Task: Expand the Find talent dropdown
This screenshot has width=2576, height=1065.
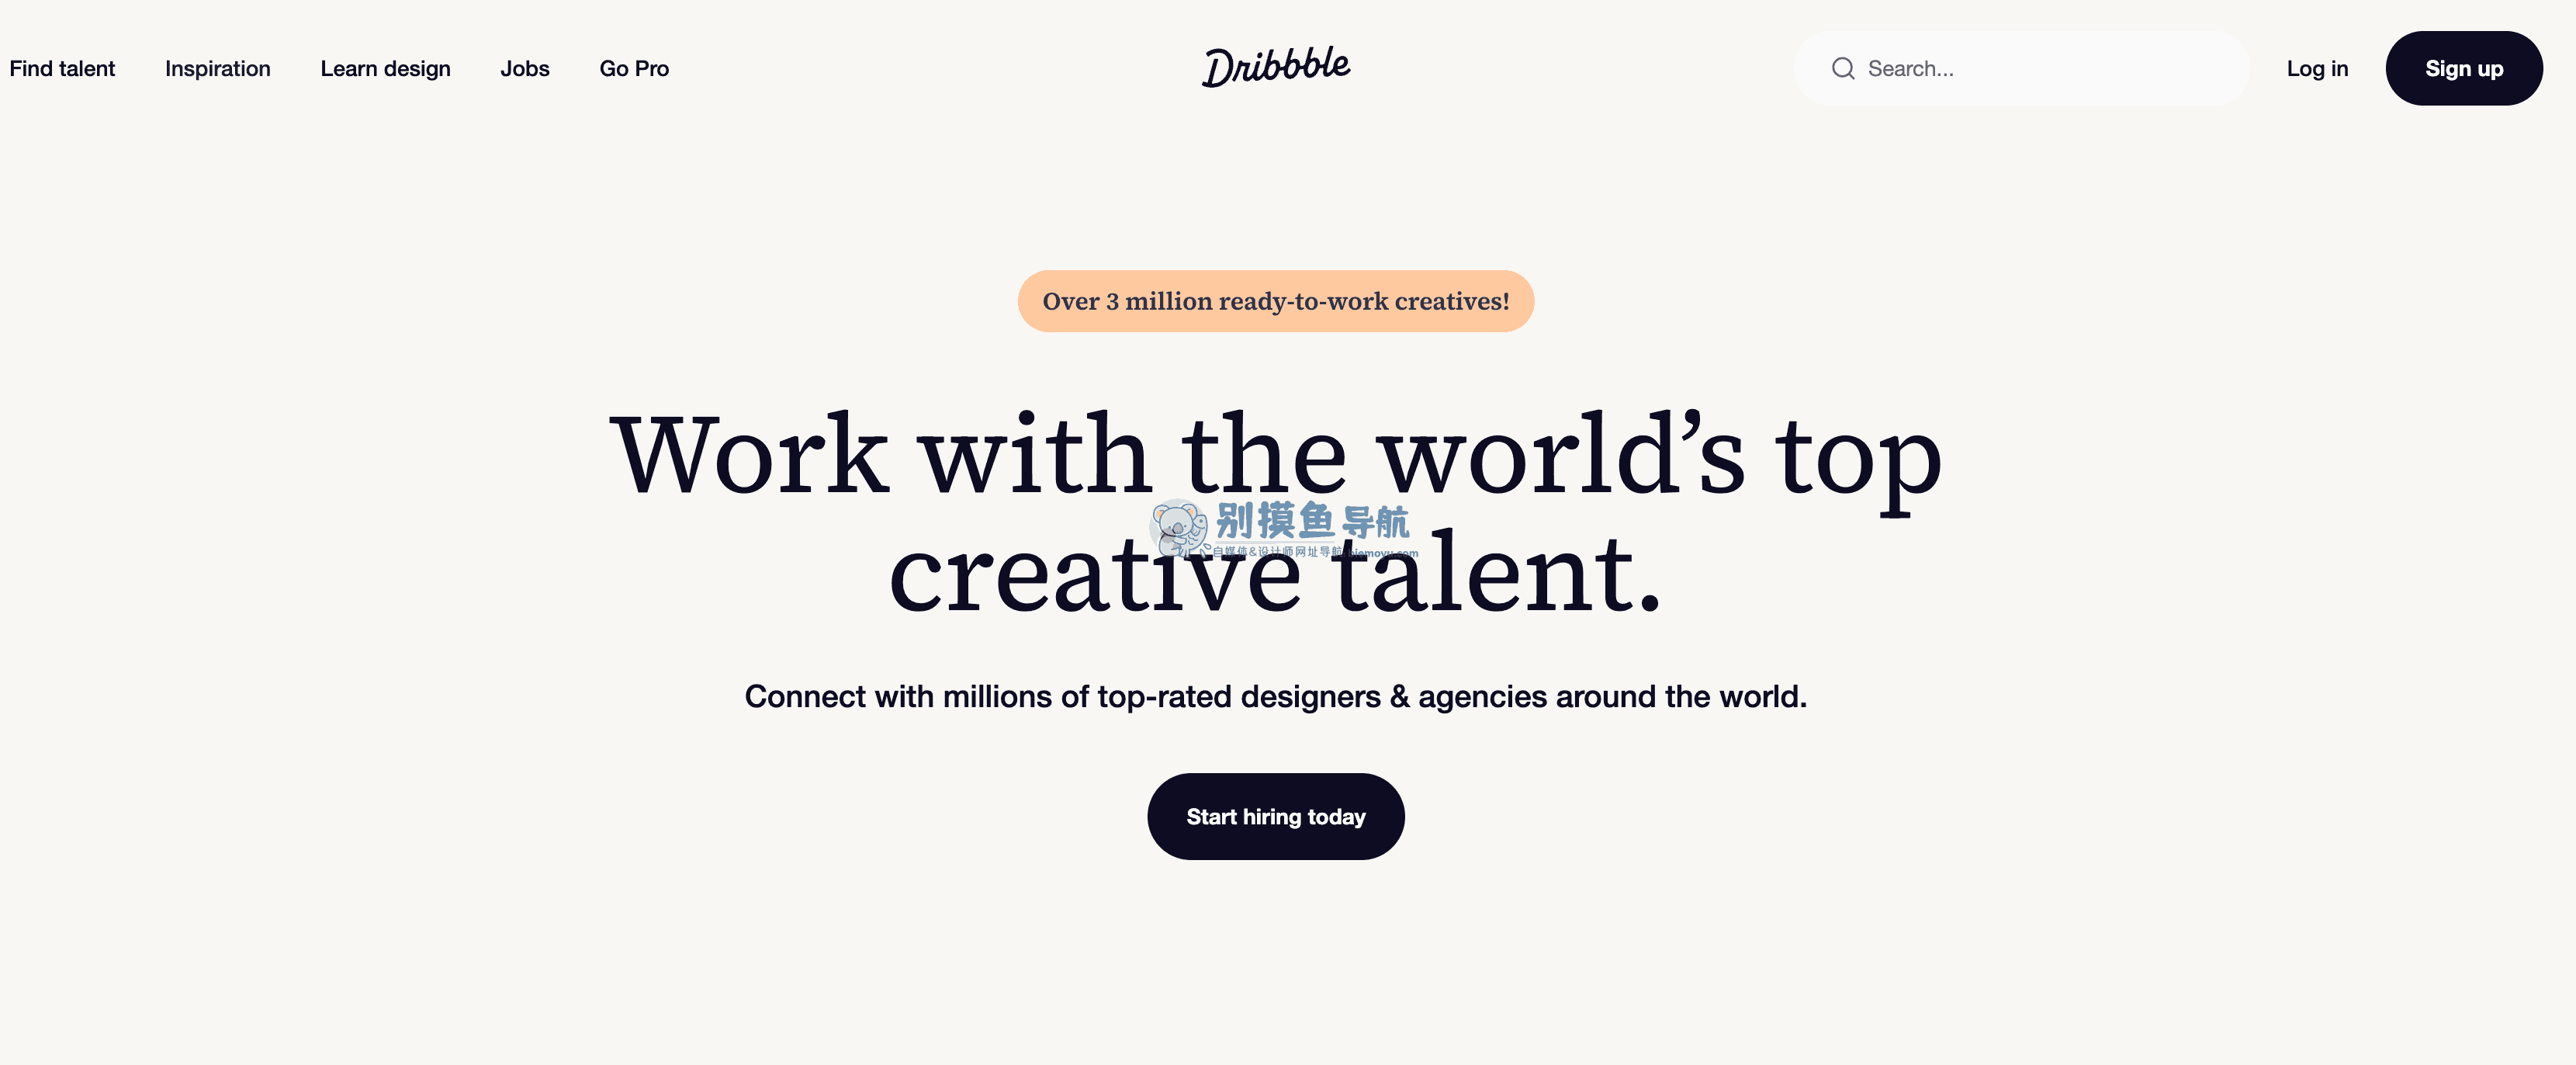Action: (x=61, y=68)
